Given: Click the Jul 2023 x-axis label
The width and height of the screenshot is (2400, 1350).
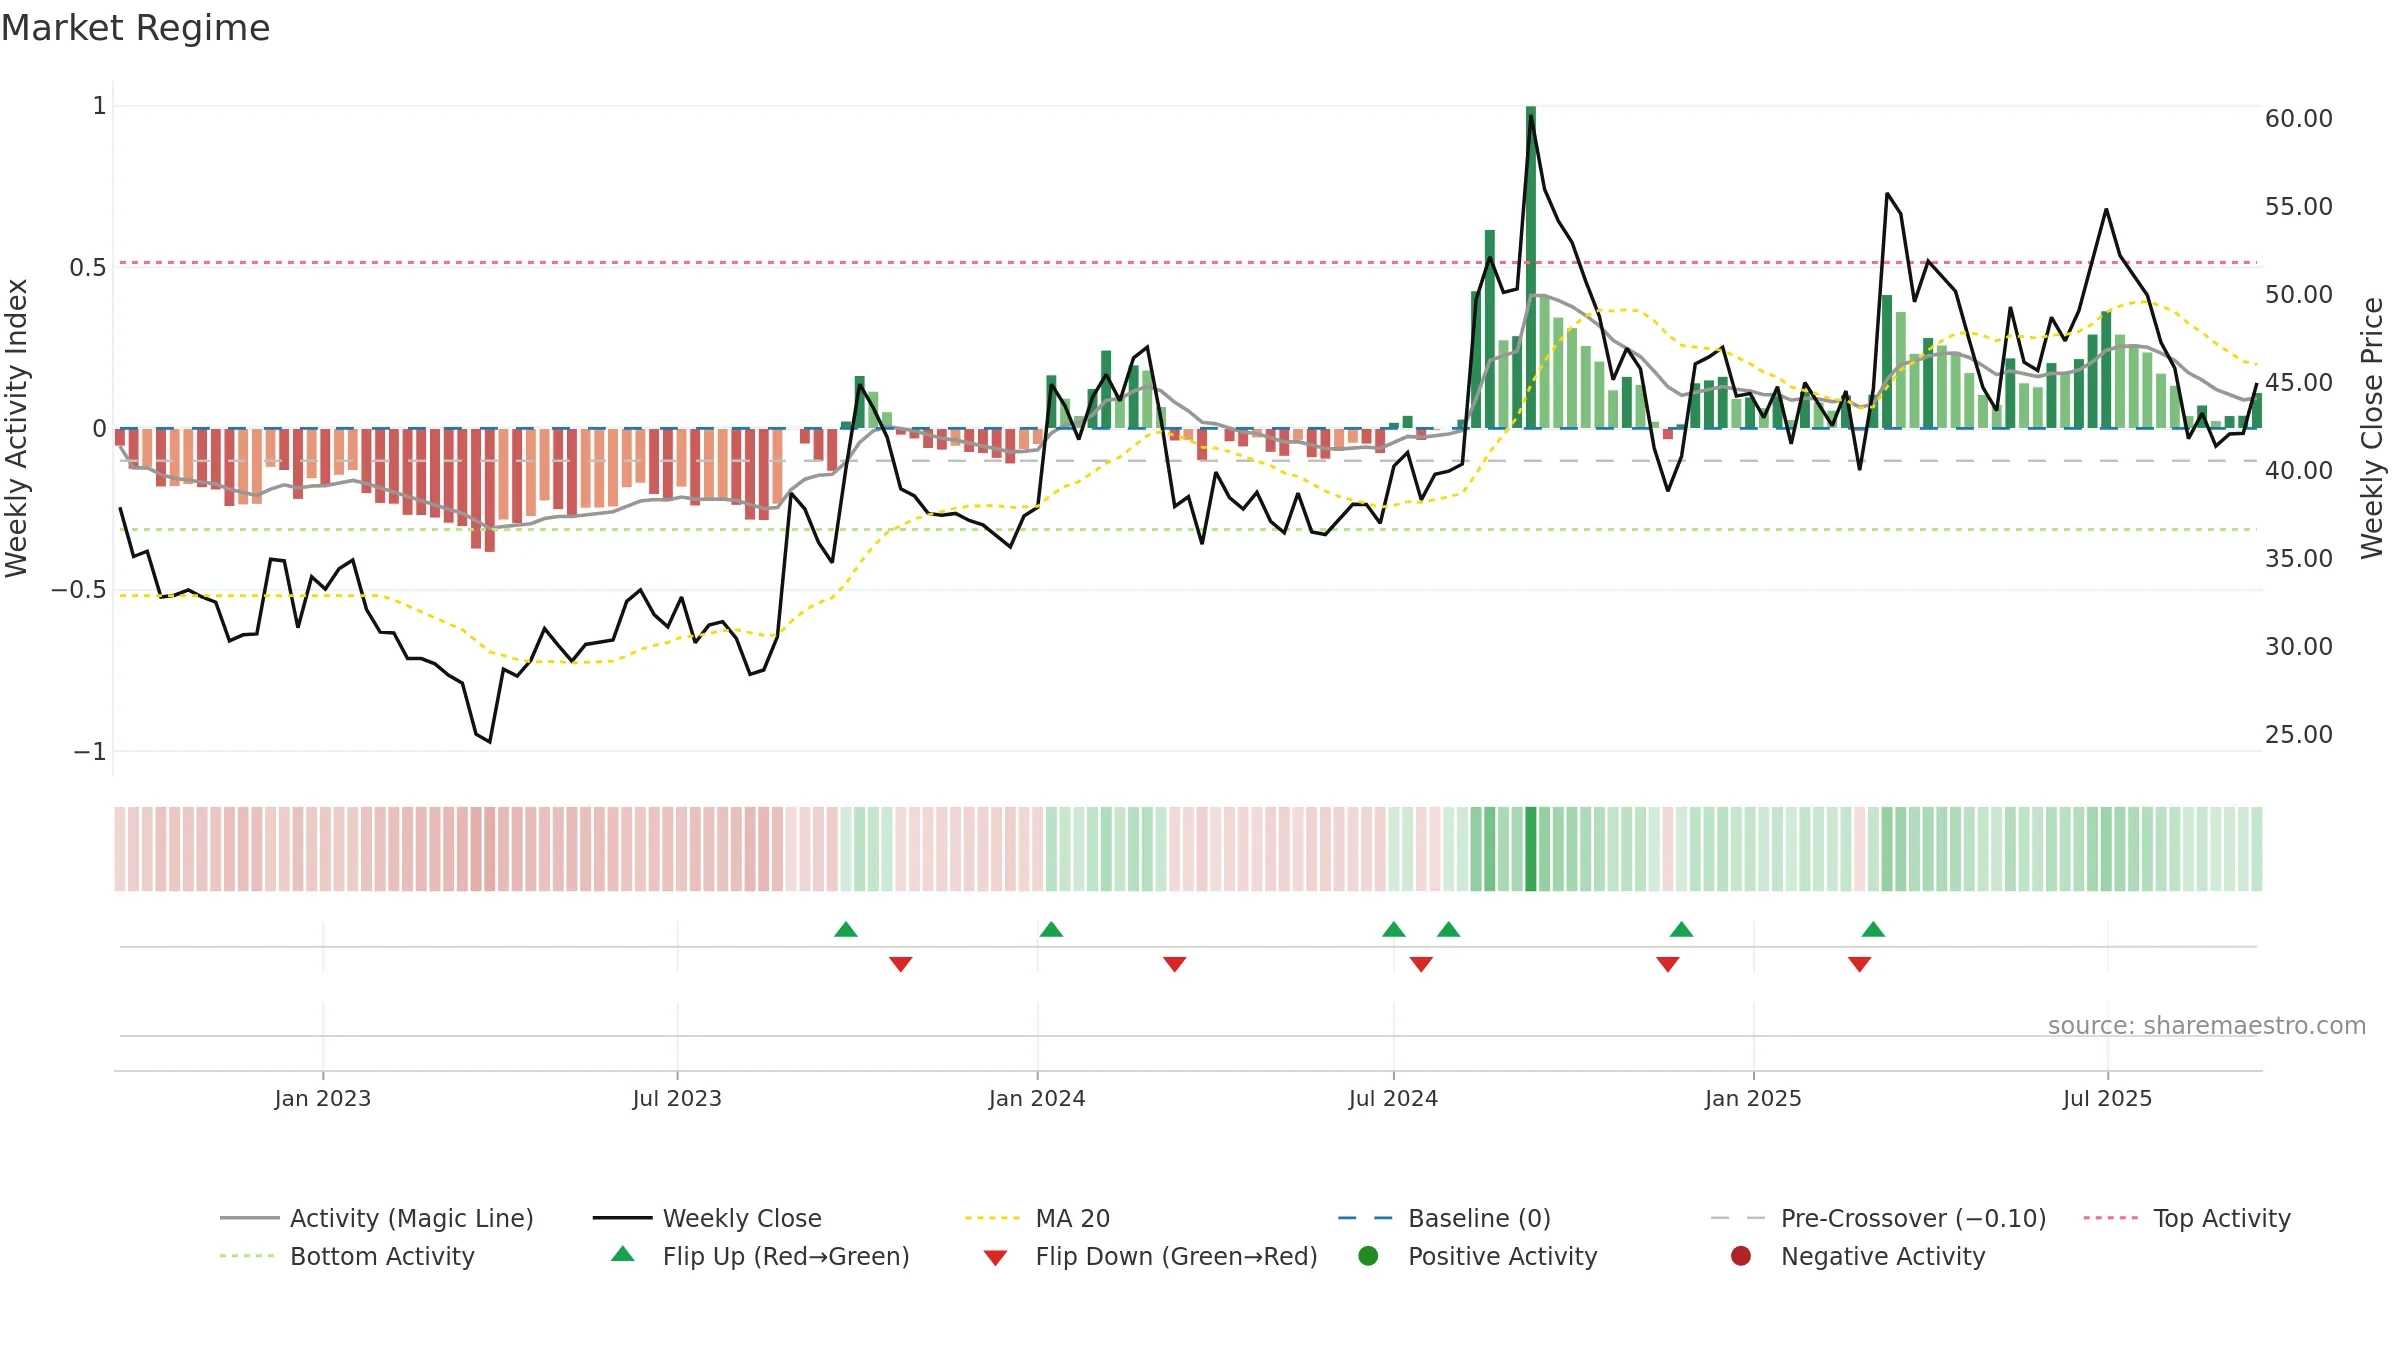Looking at the screenshot, I should coord(677,1098).
